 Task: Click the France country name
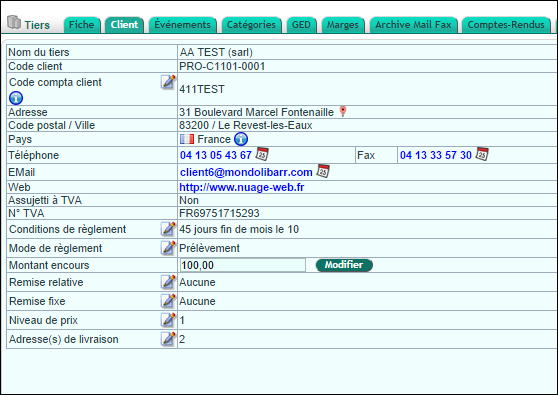(214, 139)
